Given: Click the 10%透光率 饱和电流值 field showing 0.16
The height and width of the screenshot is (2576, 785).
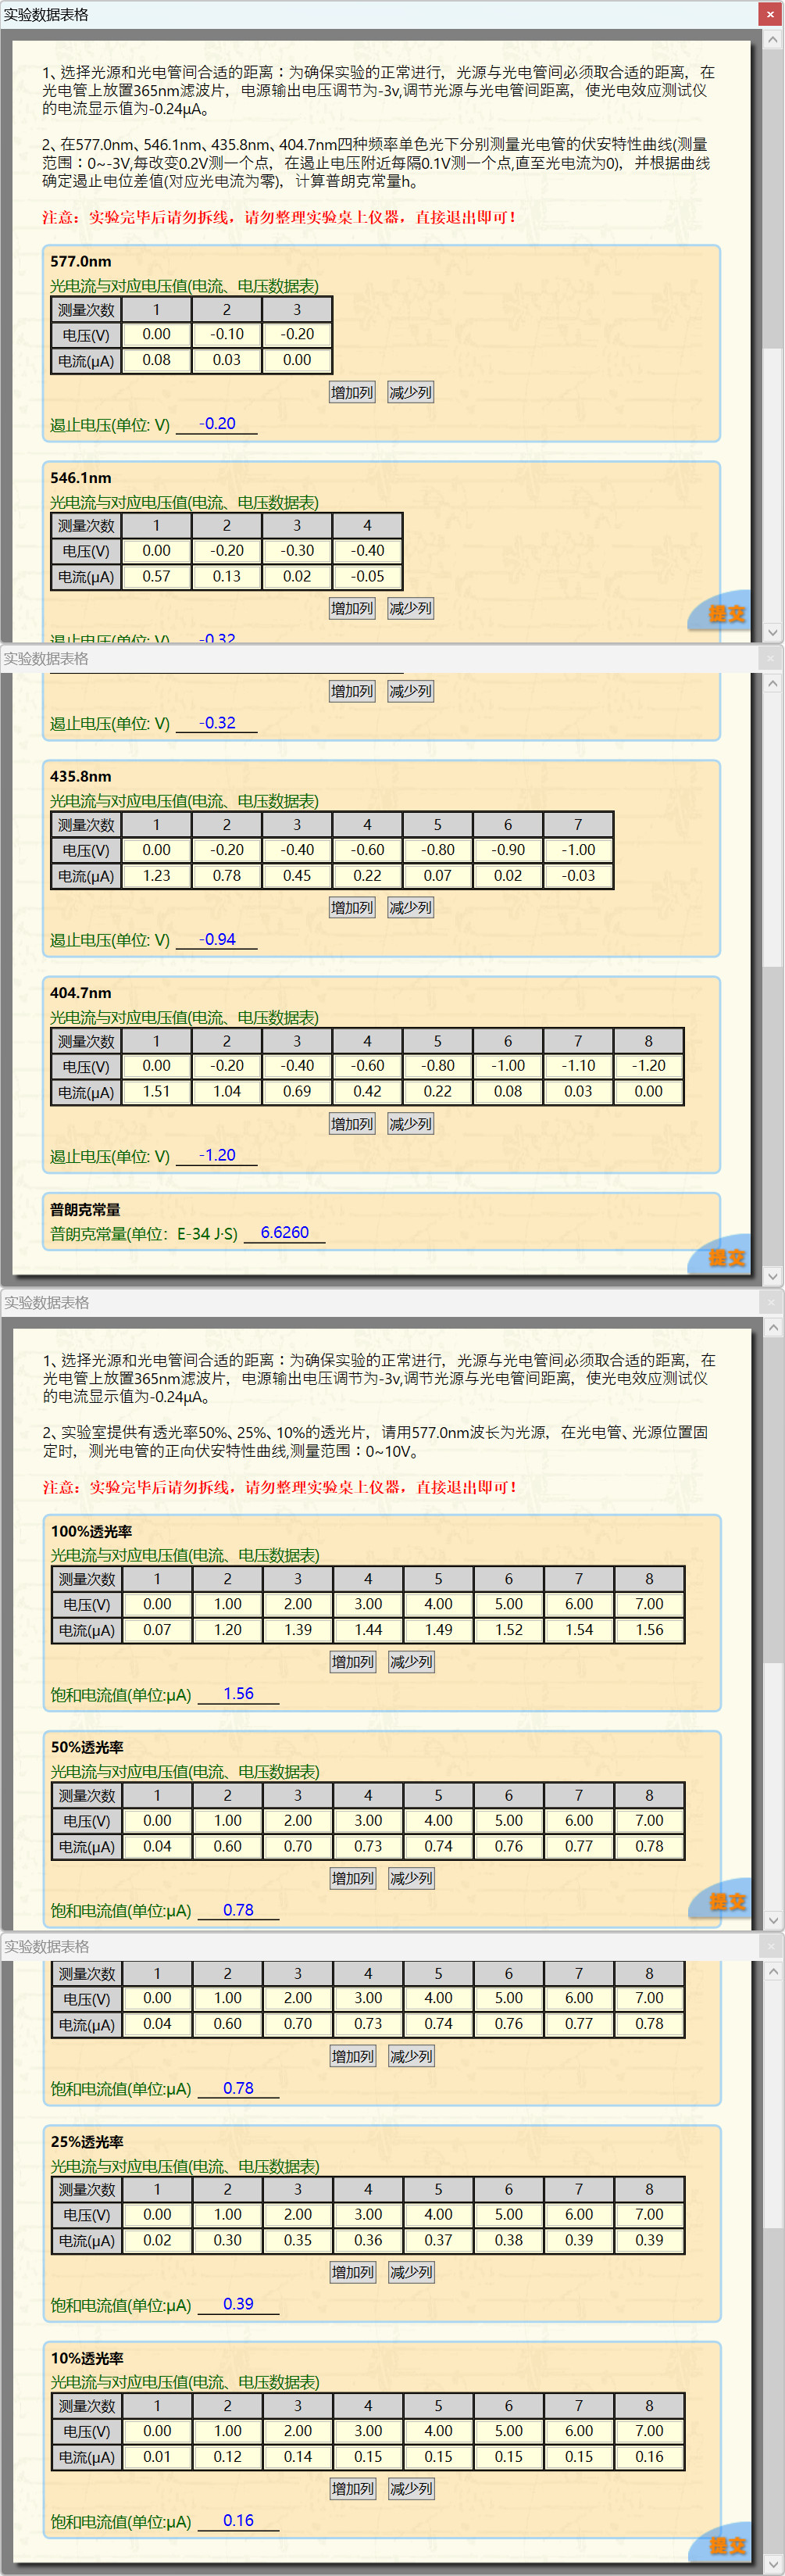Looking at the screenshot, I should coord(238,2521).
